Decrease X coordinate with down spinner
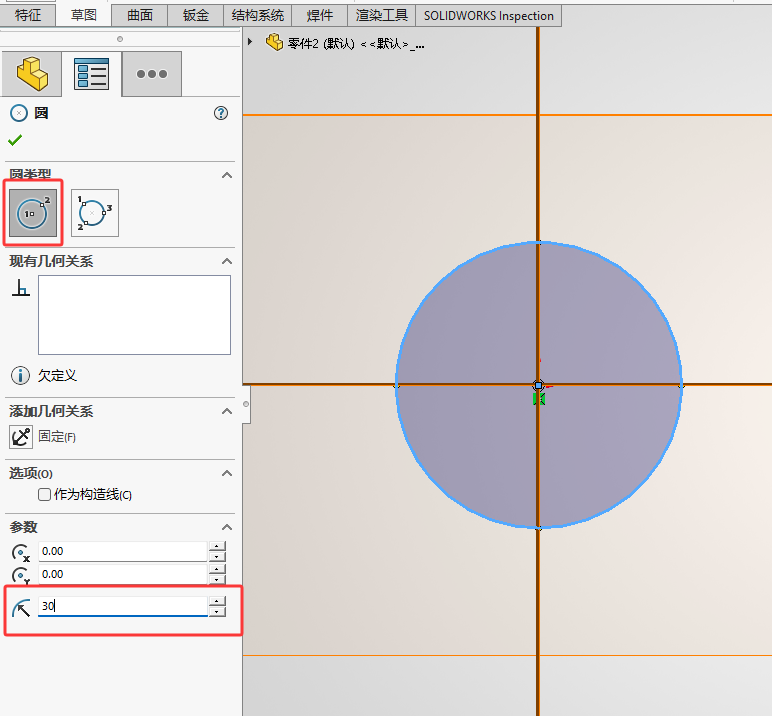 point(217,556)
